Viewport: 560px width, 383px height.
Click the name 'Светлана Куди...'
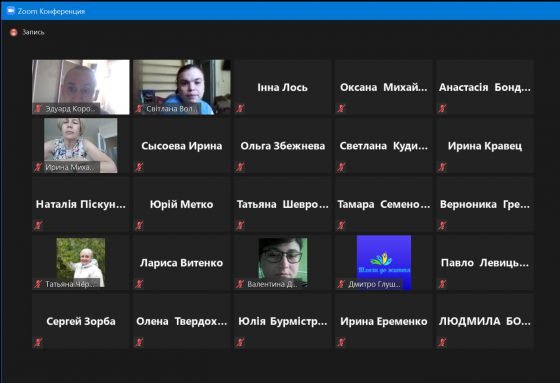tap(384, 146)
